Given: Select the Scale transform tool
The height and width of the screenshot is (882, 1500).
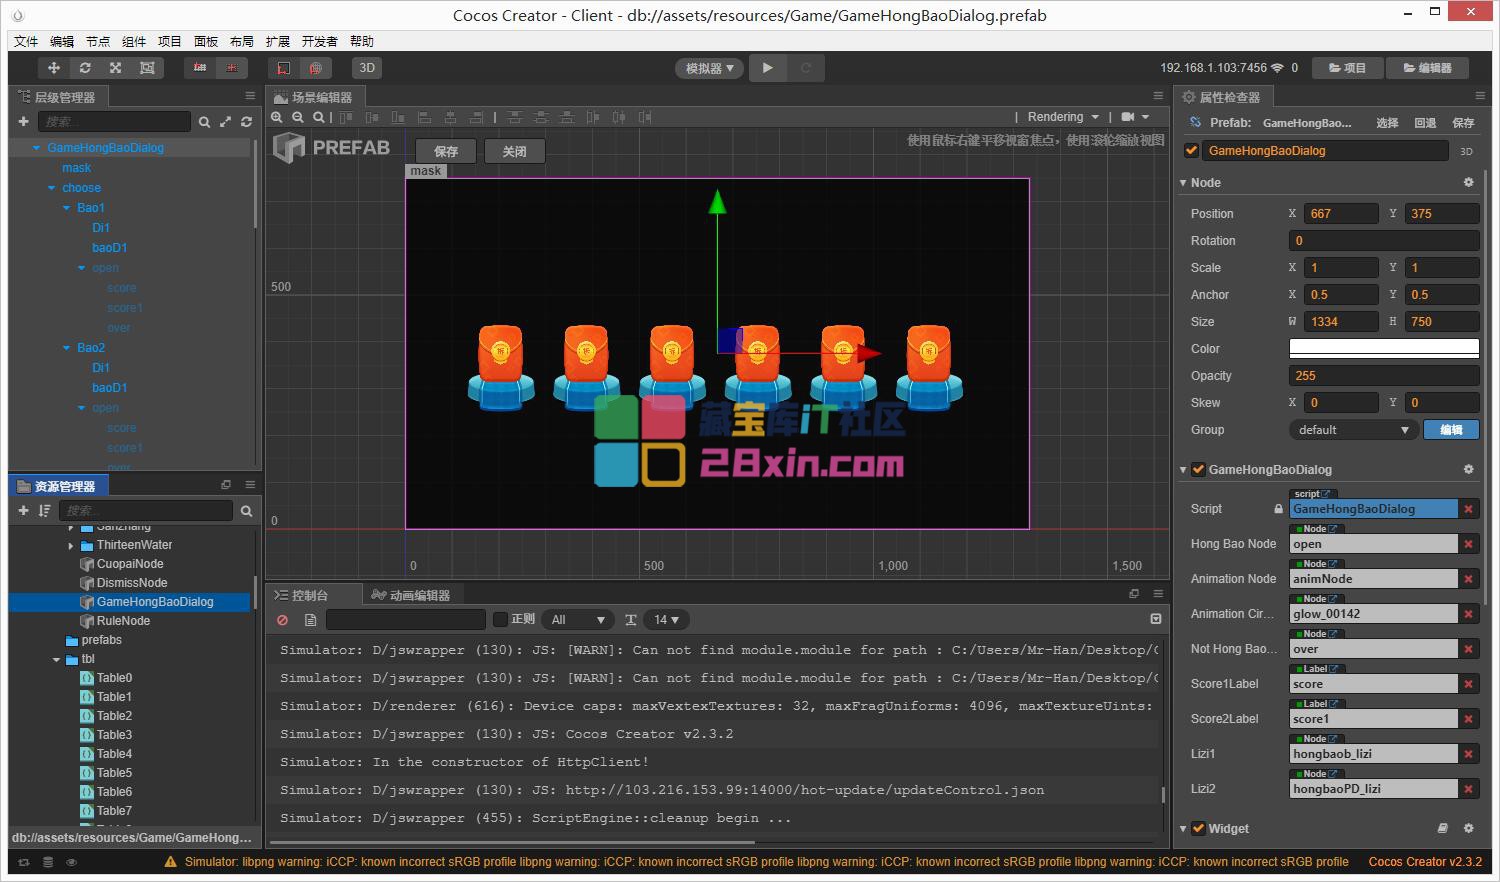Looking at the screenshot, I should click(116, 68).
